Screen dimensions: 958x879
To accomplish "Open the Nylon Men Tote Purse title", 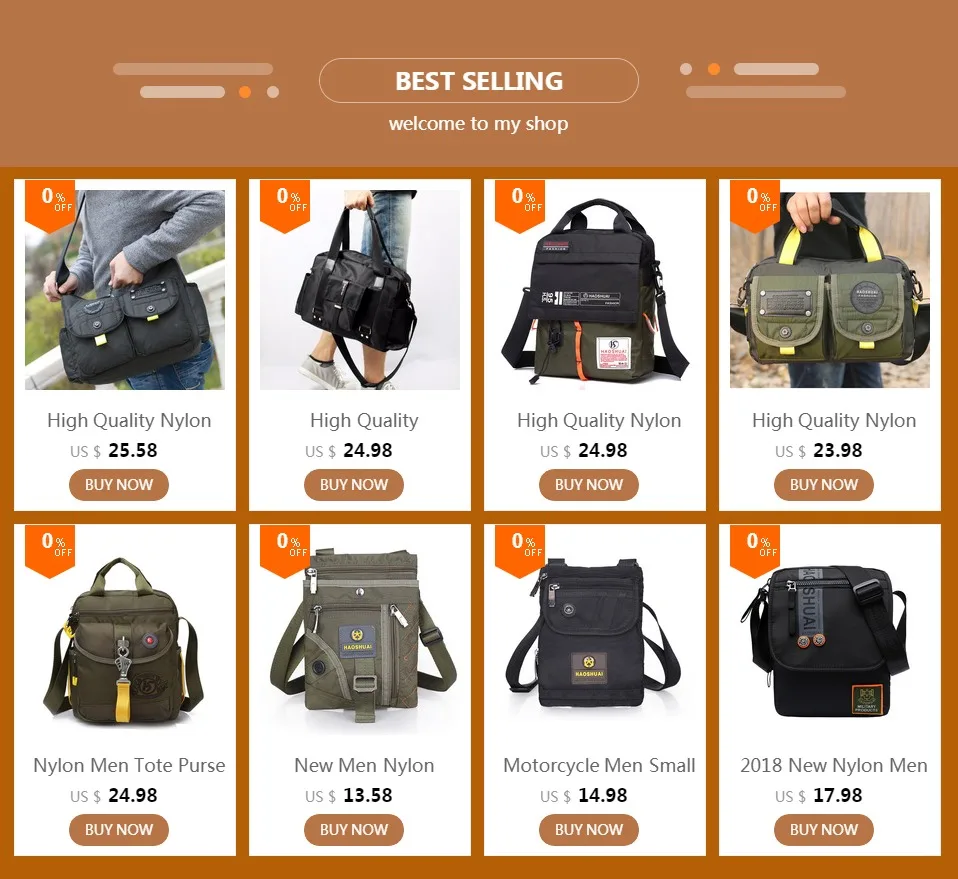I will (x=129, y=765).
